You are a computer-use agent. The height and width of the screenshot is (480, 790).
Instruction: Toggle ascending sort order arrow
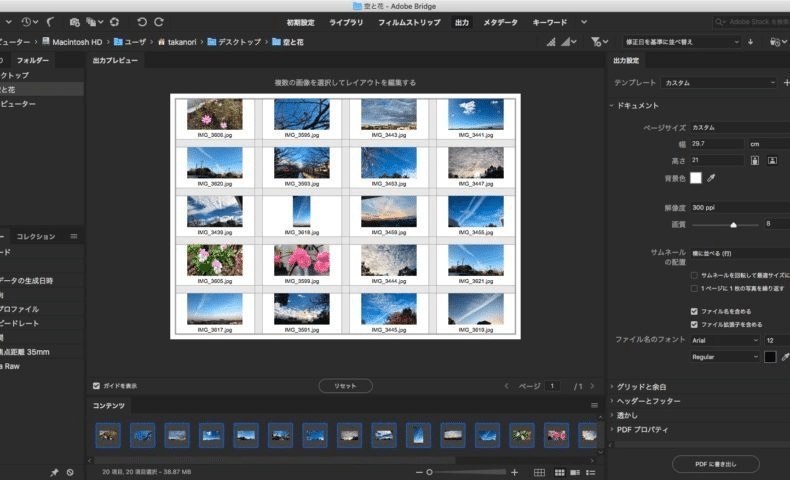tap(750, 42)
